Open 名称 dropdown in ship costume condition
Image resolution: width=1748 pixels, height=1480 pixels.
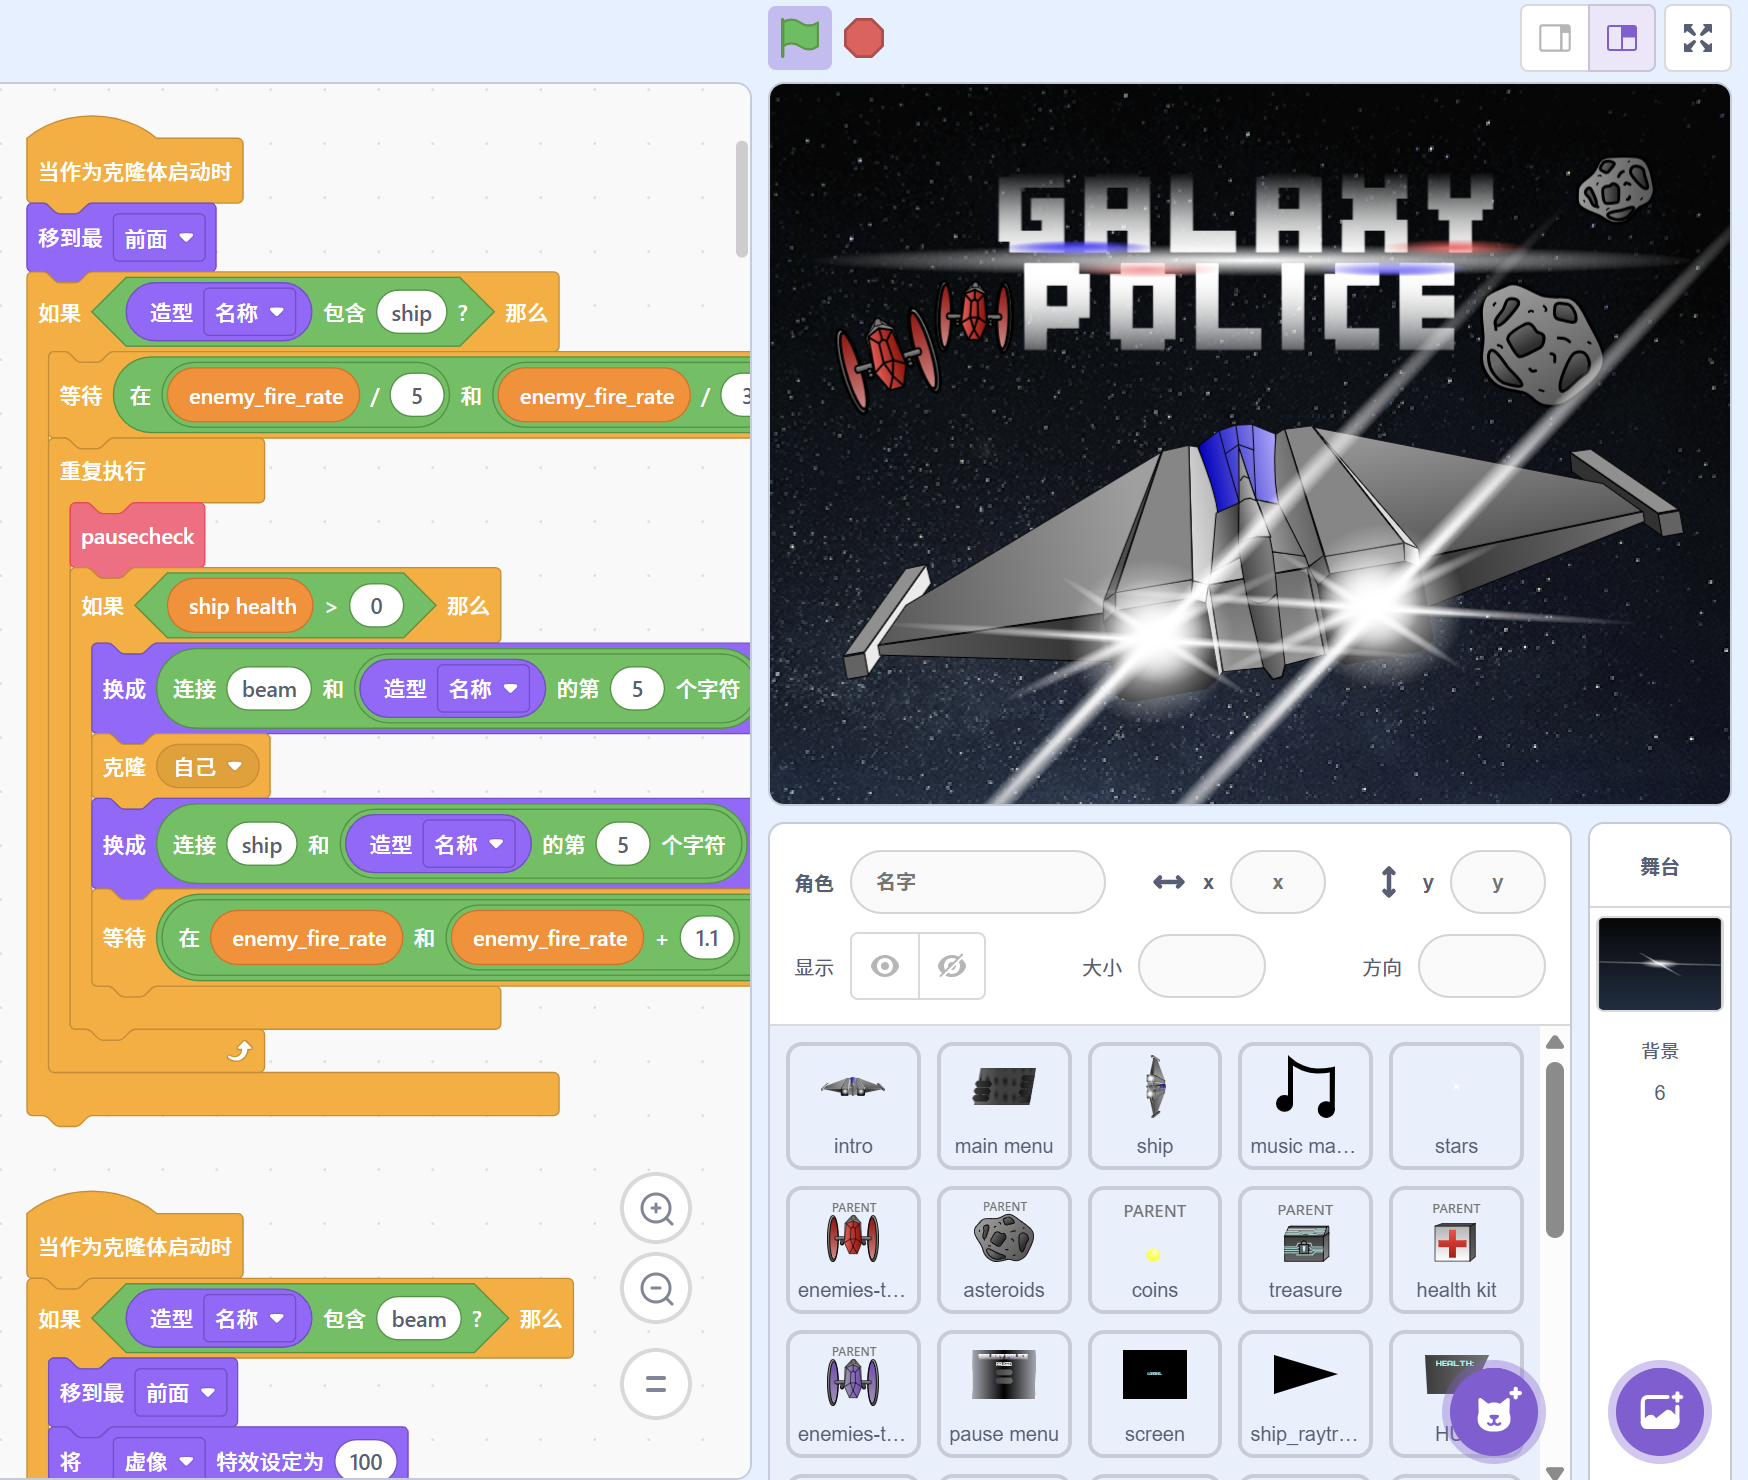pos(250,313)
